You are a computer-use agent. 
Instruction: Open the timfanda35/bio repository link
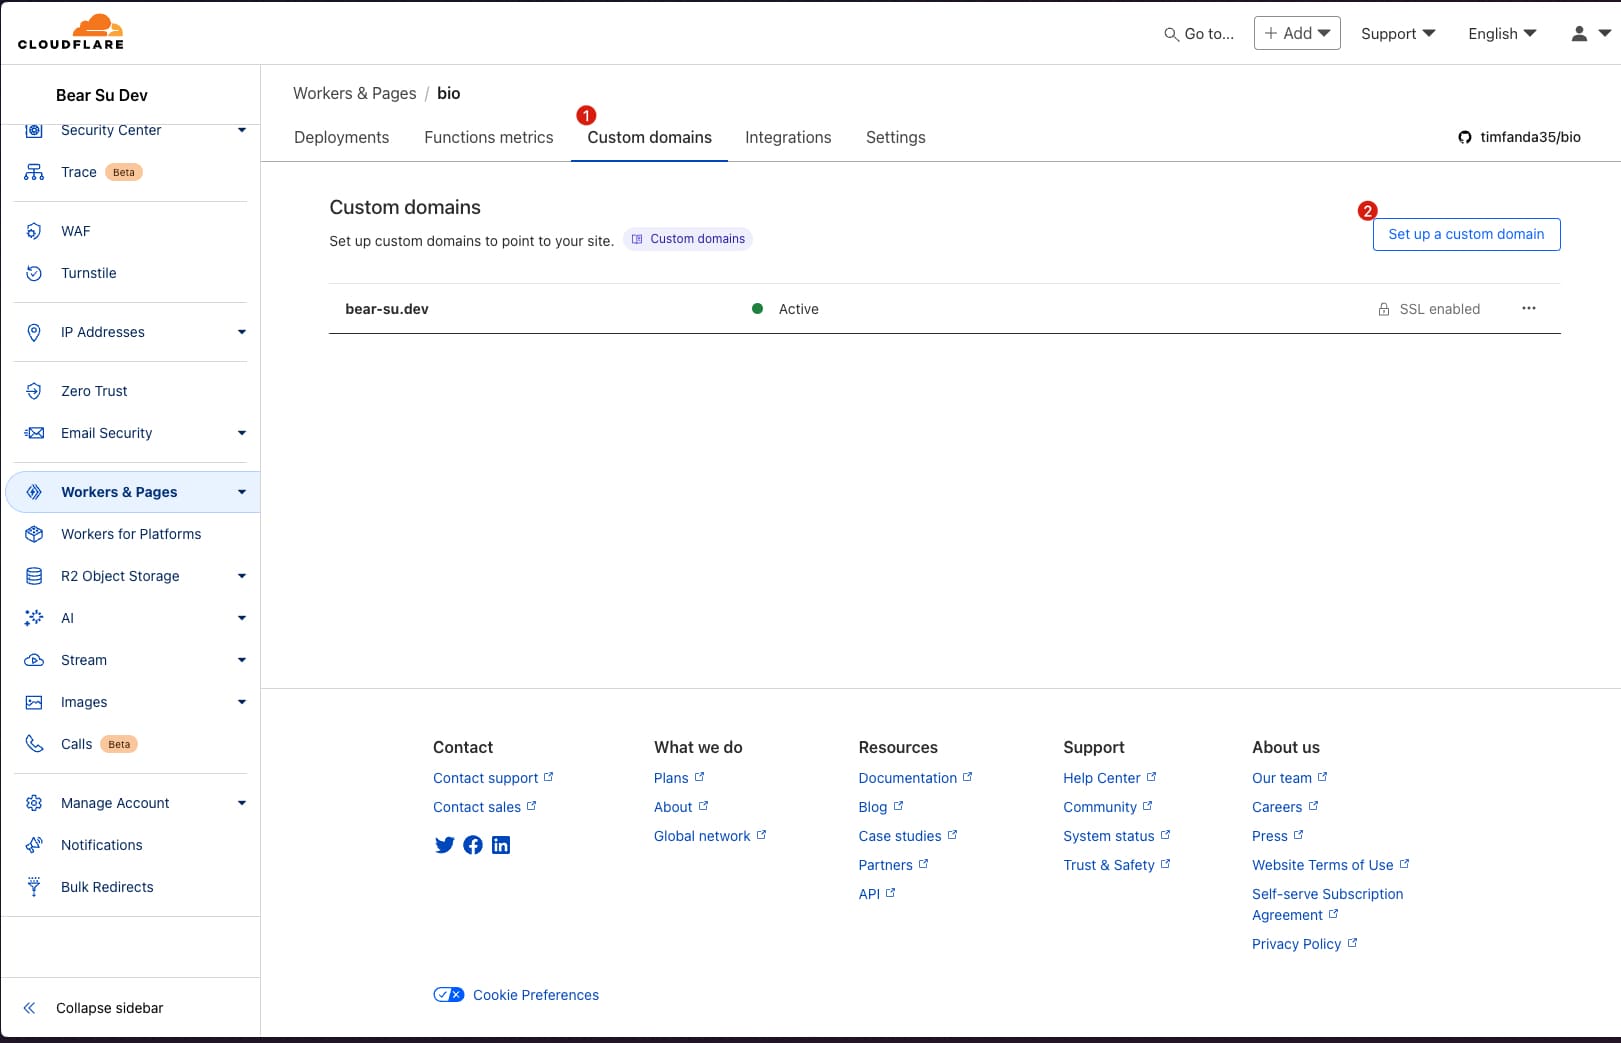pyautogui.click(x=1530, y=137)
